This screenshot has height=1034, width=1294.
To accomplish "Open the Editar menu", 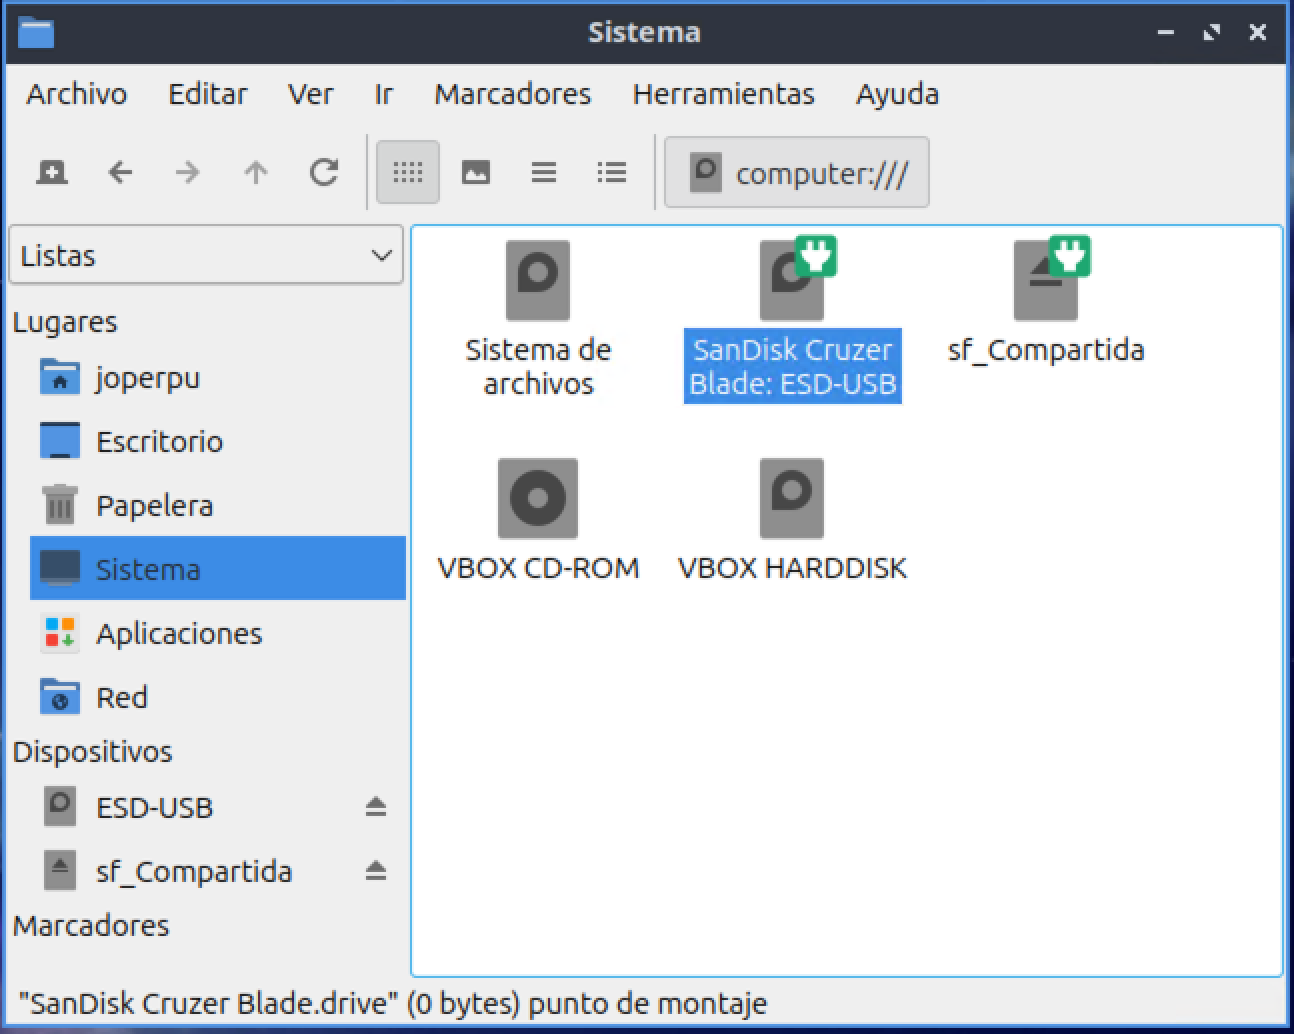I will tap(208, 94).
